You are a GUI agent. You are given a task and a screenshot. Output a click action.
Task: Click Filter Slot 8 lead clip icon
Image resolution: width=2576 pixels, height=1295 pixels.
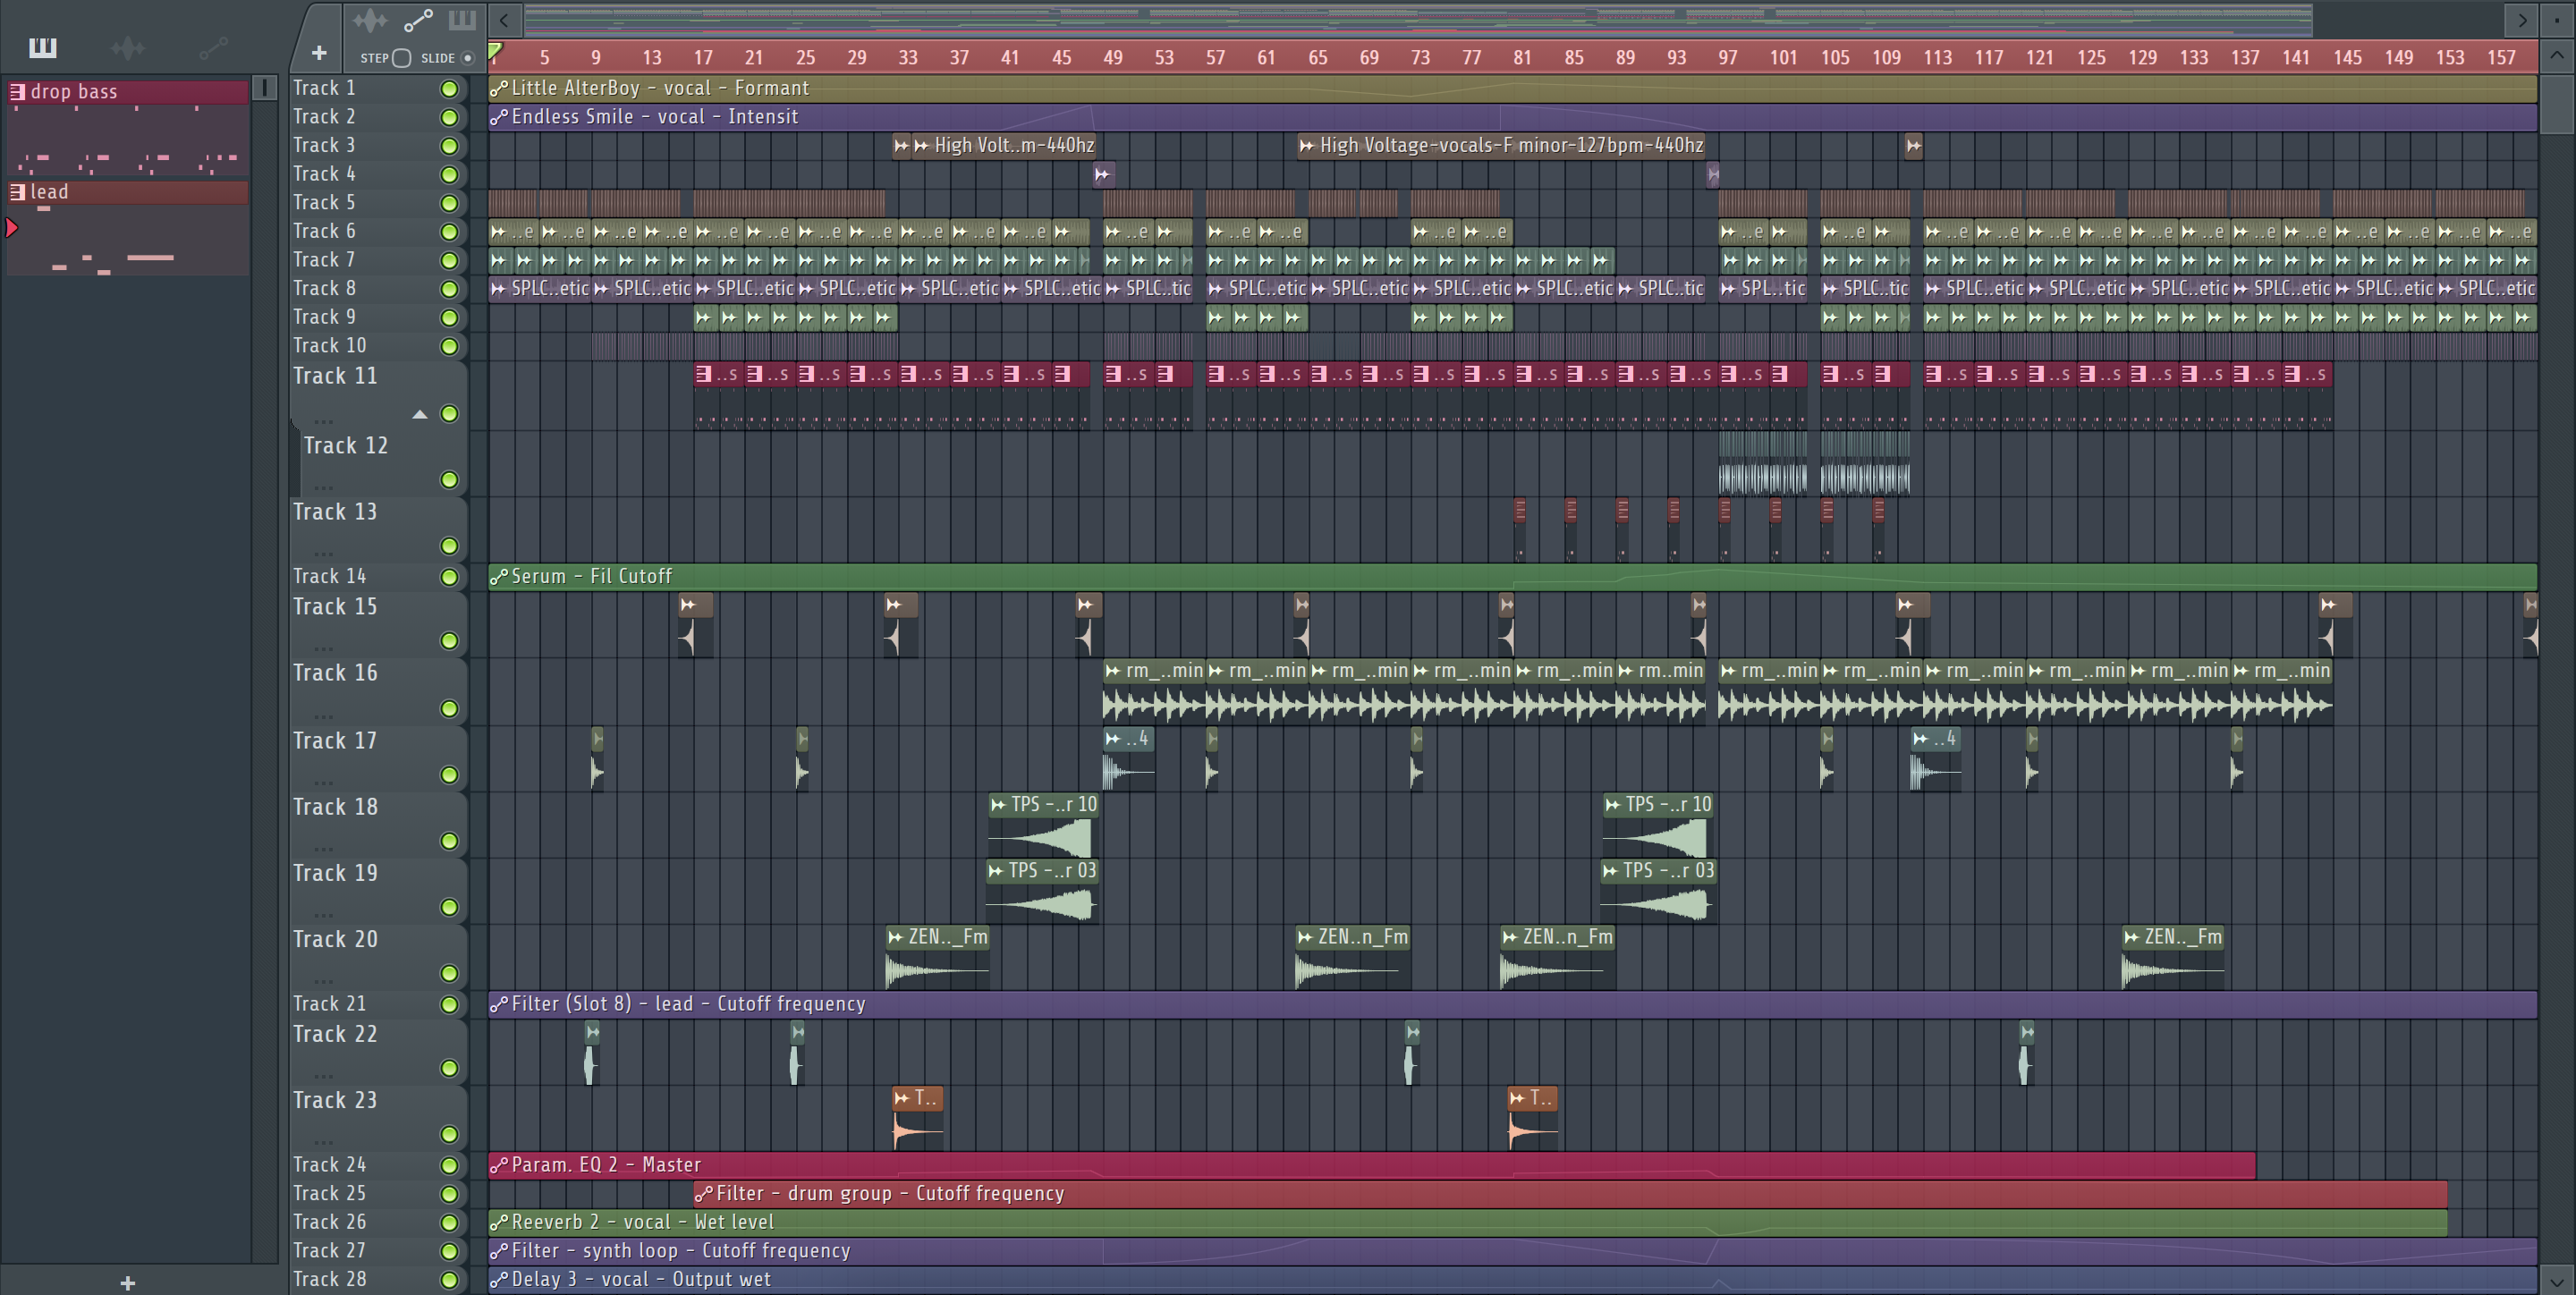[x=499, y=1004]
